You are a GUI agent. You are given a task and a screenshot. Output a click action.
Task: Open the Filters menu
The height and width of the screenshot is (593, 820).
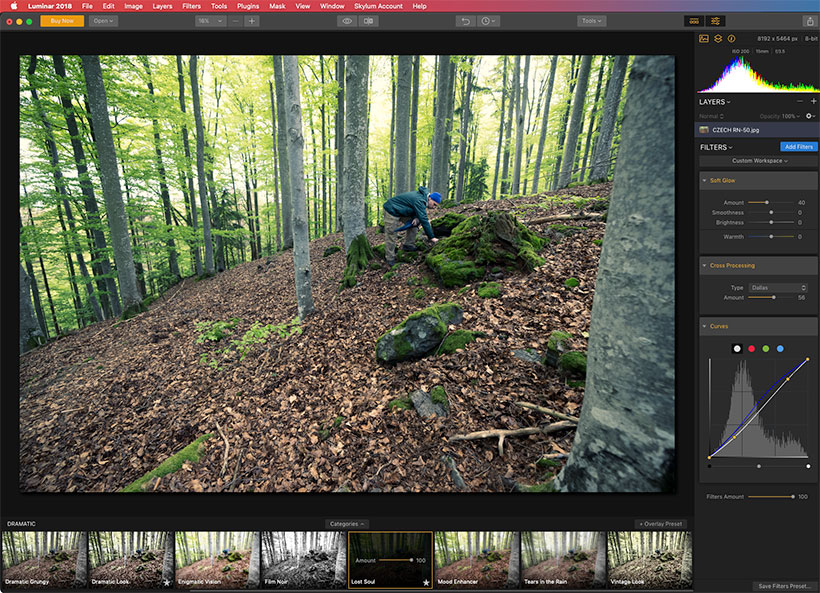pos(191,6)
